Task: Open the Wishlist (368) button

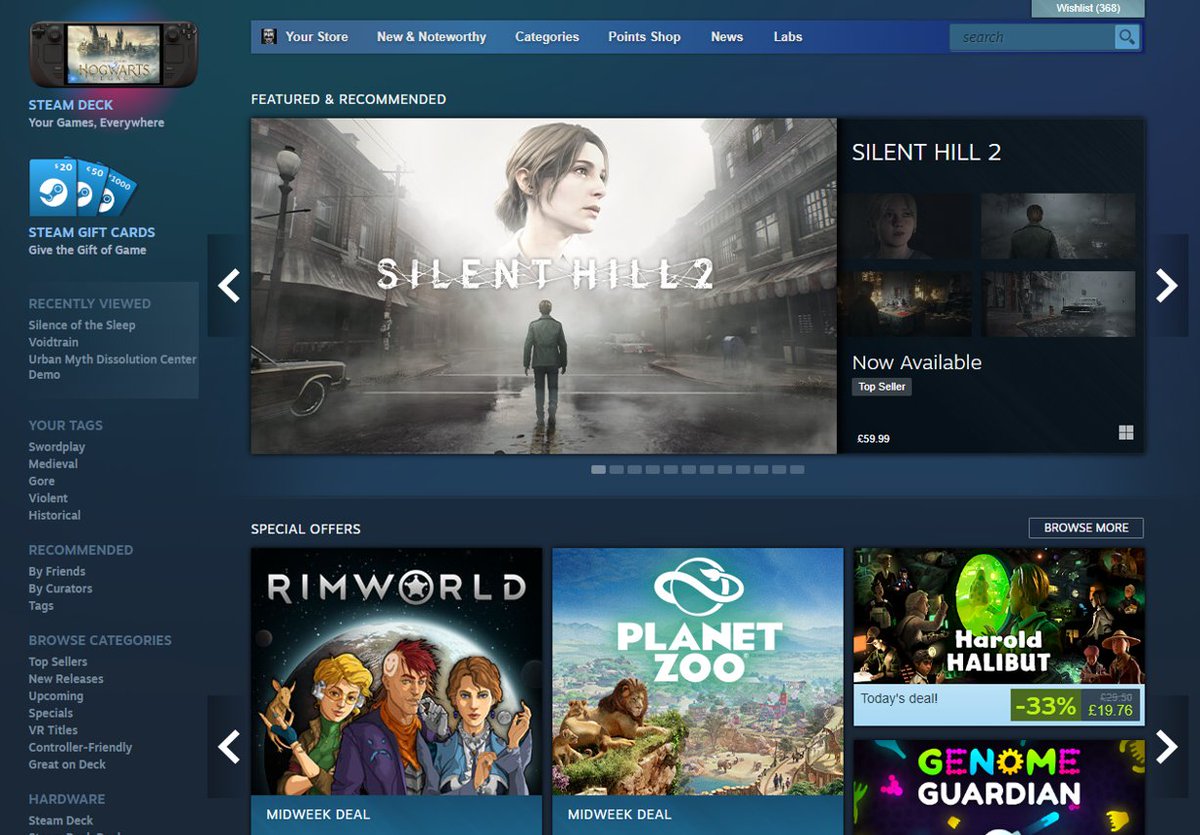Action: coord(1088,8)
